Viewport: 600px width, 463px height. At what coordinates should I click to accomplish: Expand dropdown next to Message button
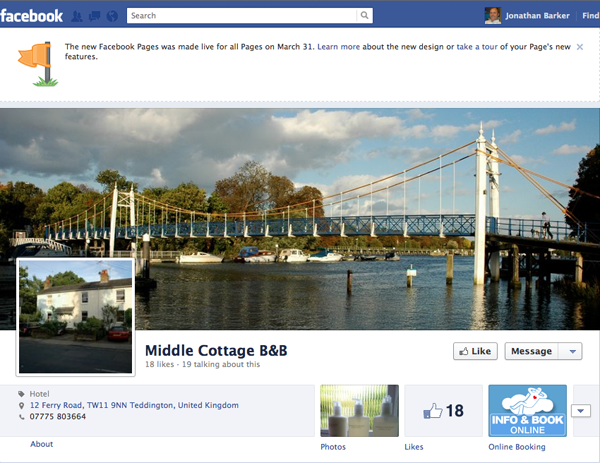point(572,351)
